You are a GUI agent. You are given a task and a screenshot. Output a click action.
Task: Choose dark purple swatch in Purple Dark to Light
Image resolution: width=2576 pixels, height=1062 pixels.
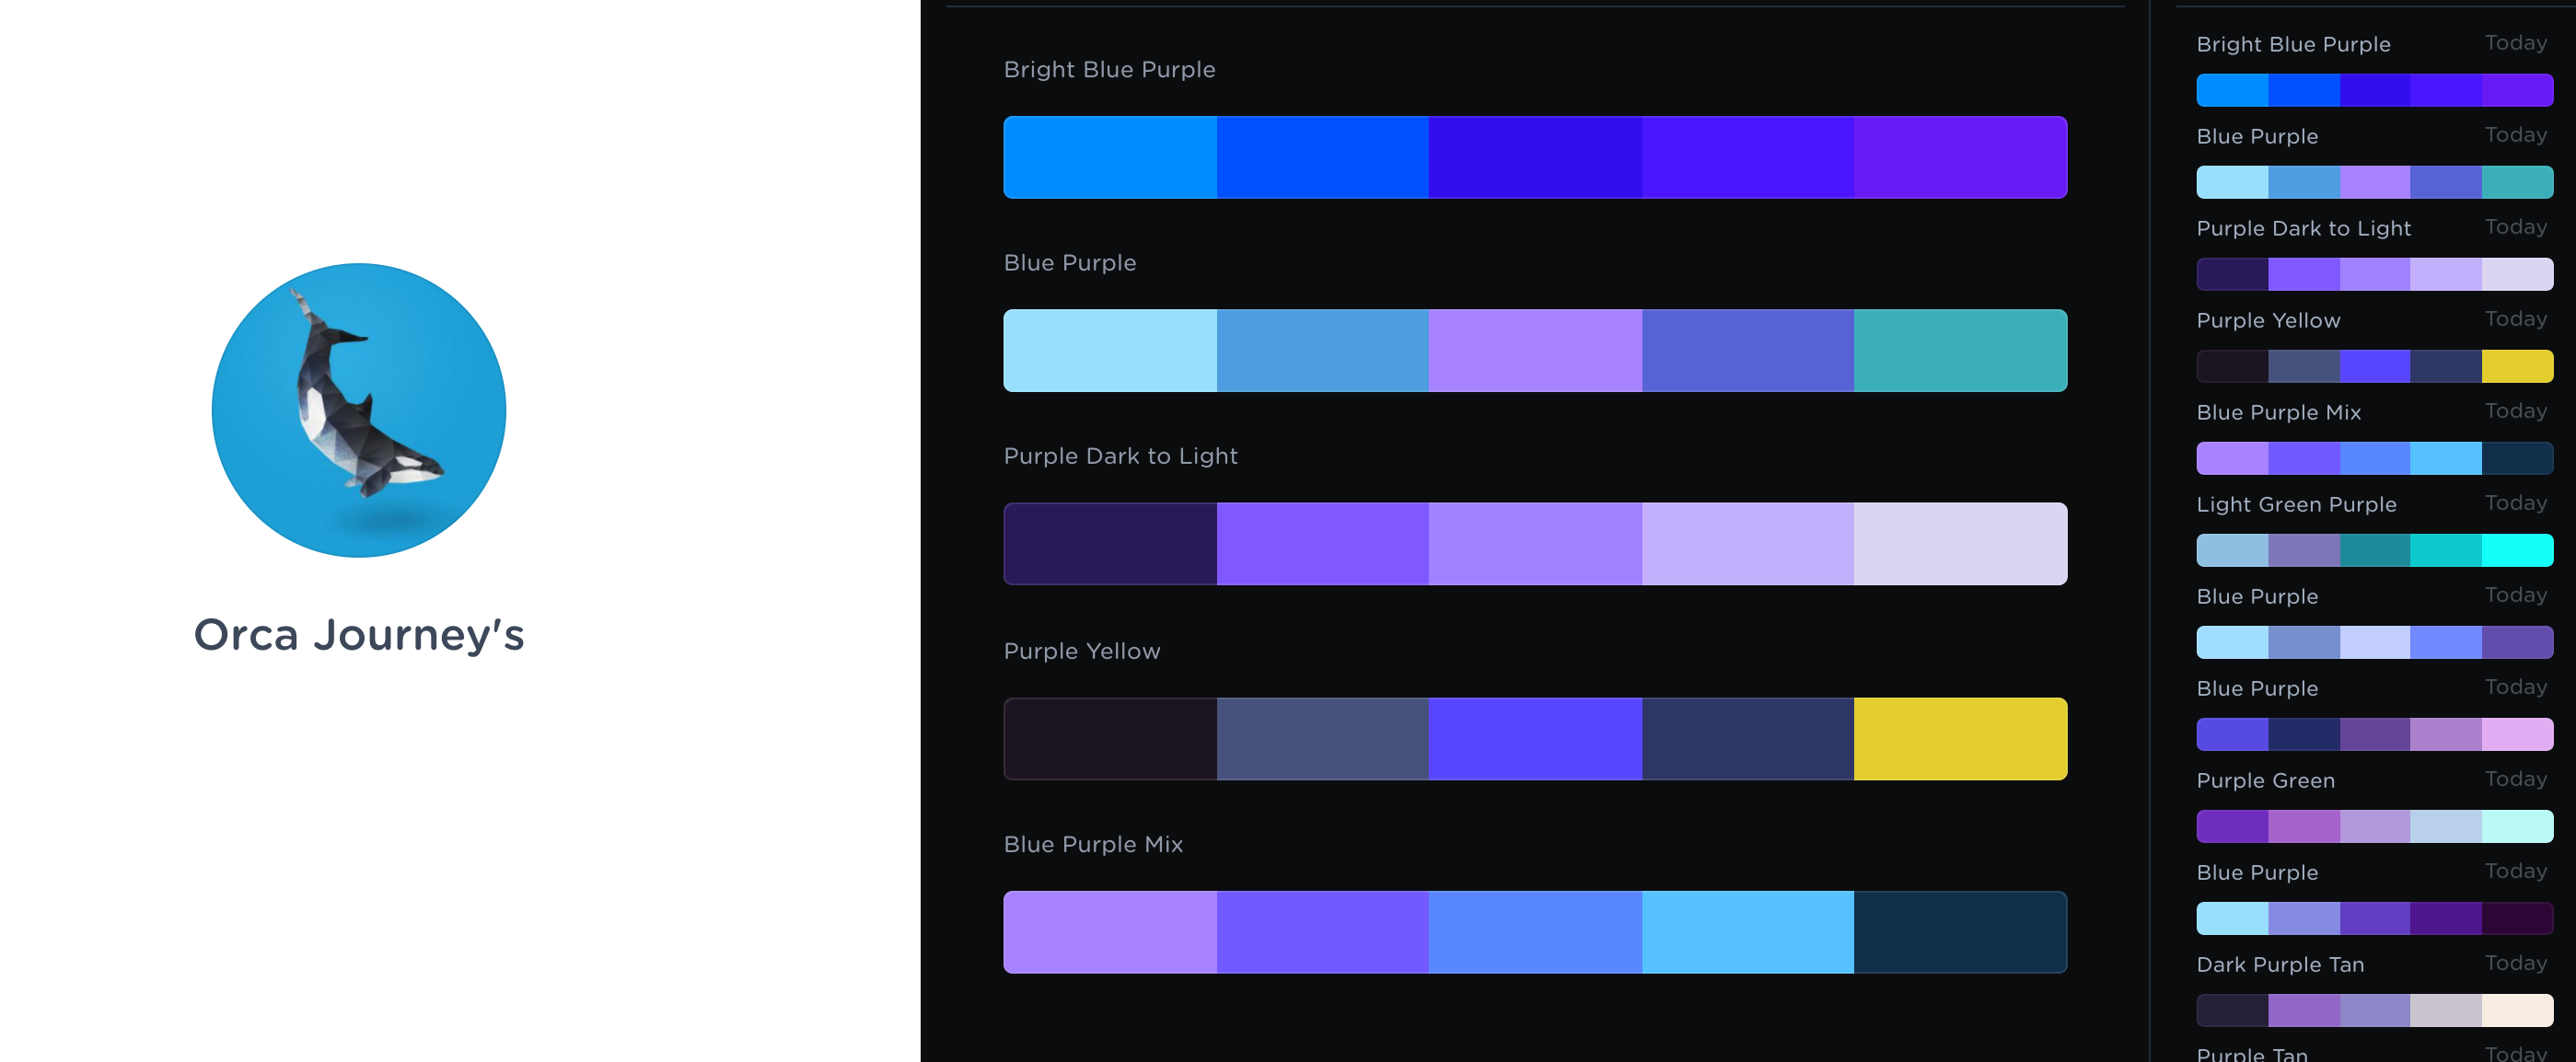pos(1110,544)
